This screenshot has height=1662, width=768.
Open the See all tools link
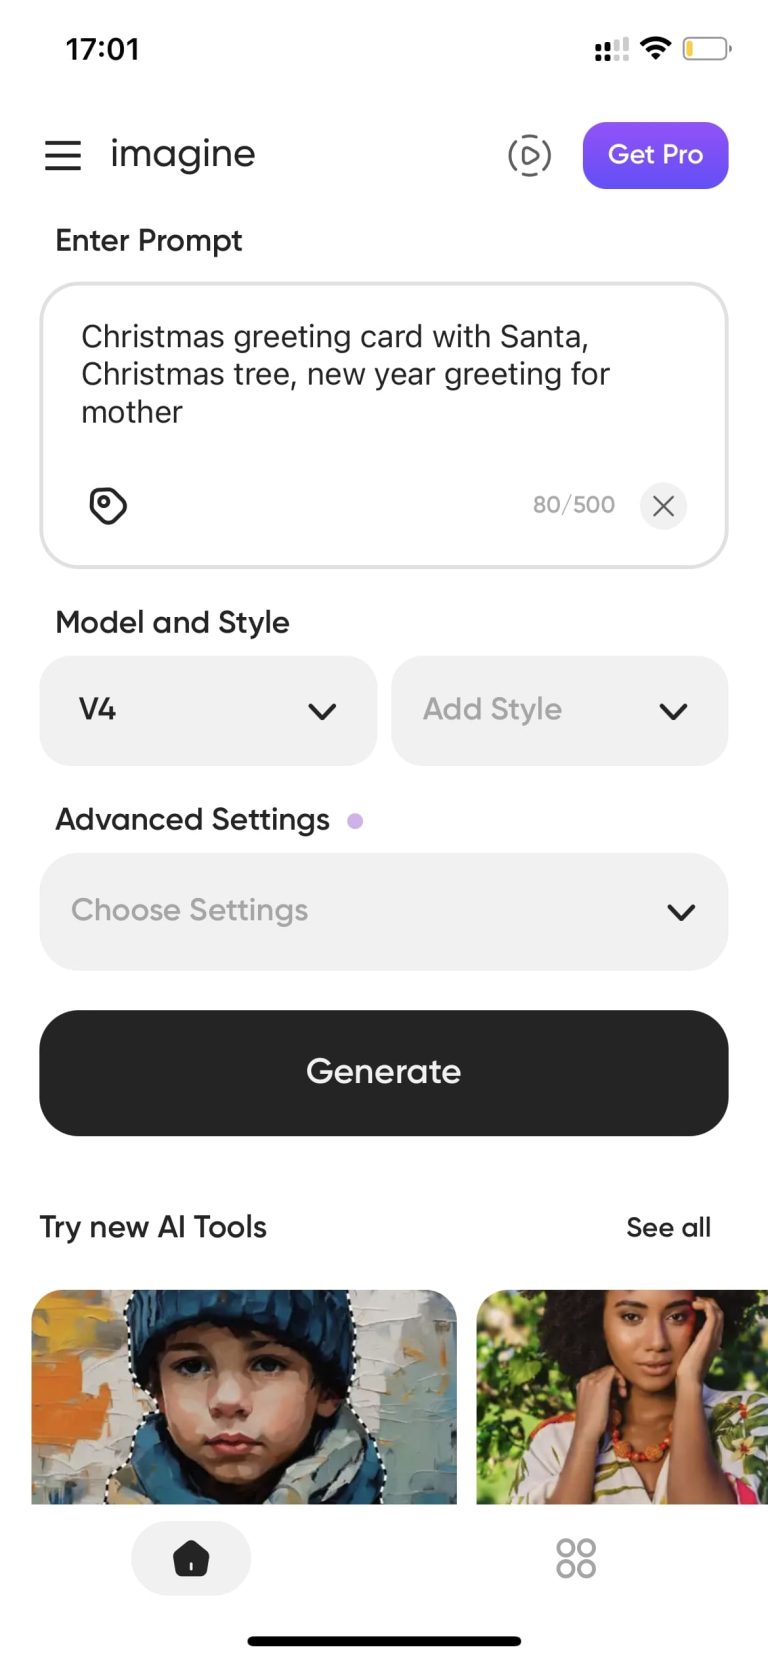tap(668, 1227)
